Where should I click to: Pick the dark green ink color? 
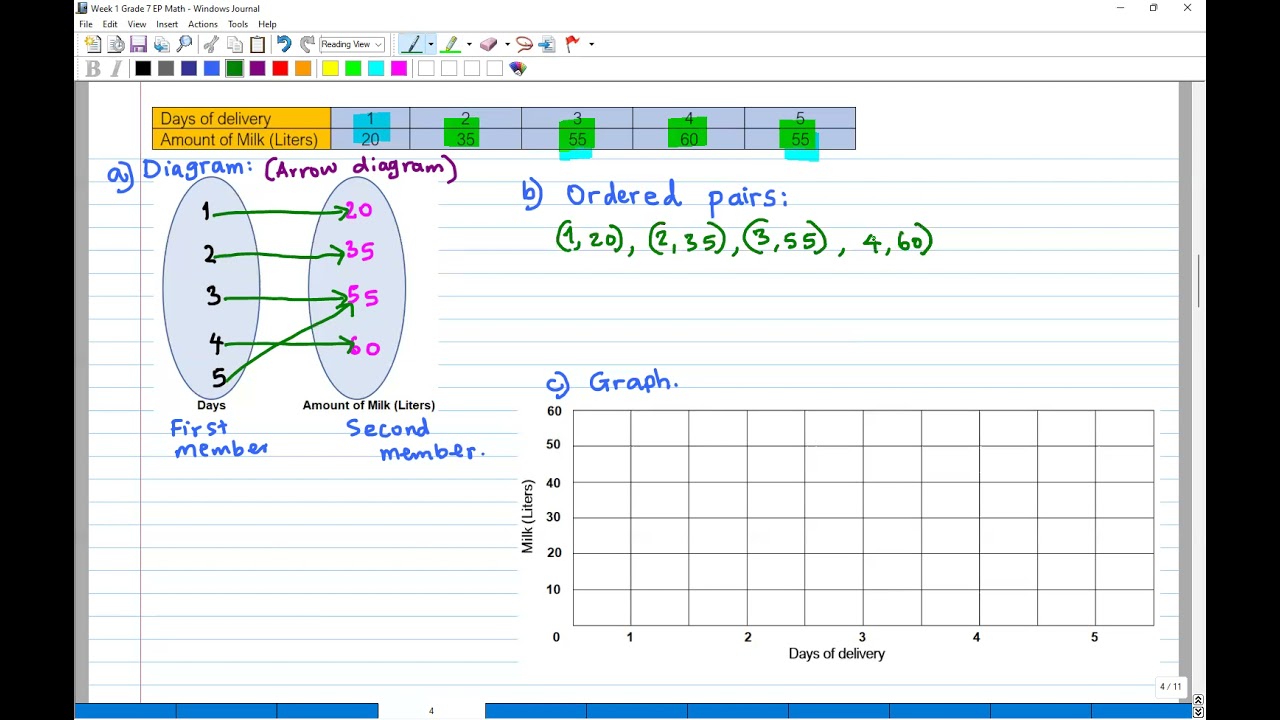point(234,68)
